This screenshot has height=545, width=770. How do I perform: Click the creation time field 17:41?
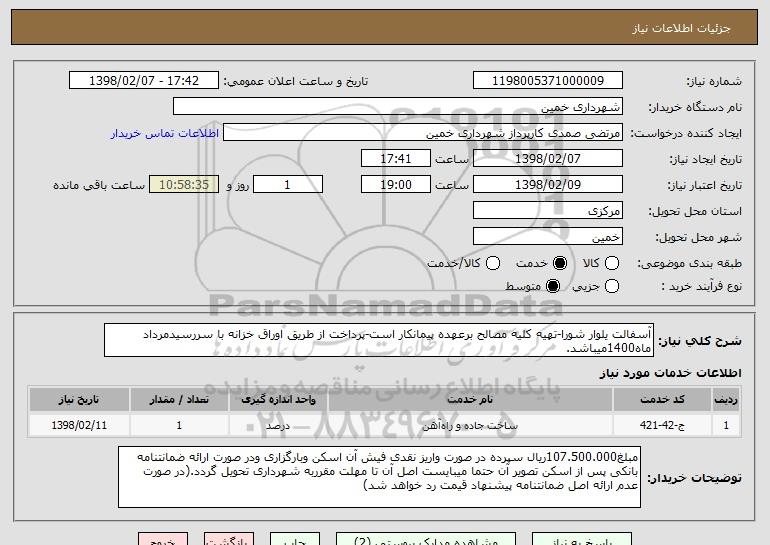396,159
